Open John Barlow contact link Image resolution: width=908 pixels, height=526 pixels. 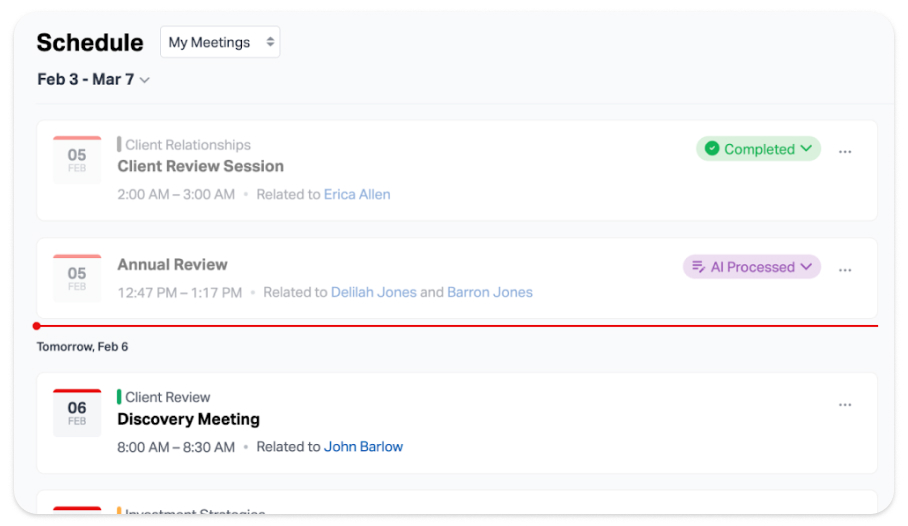click(363, 447)
